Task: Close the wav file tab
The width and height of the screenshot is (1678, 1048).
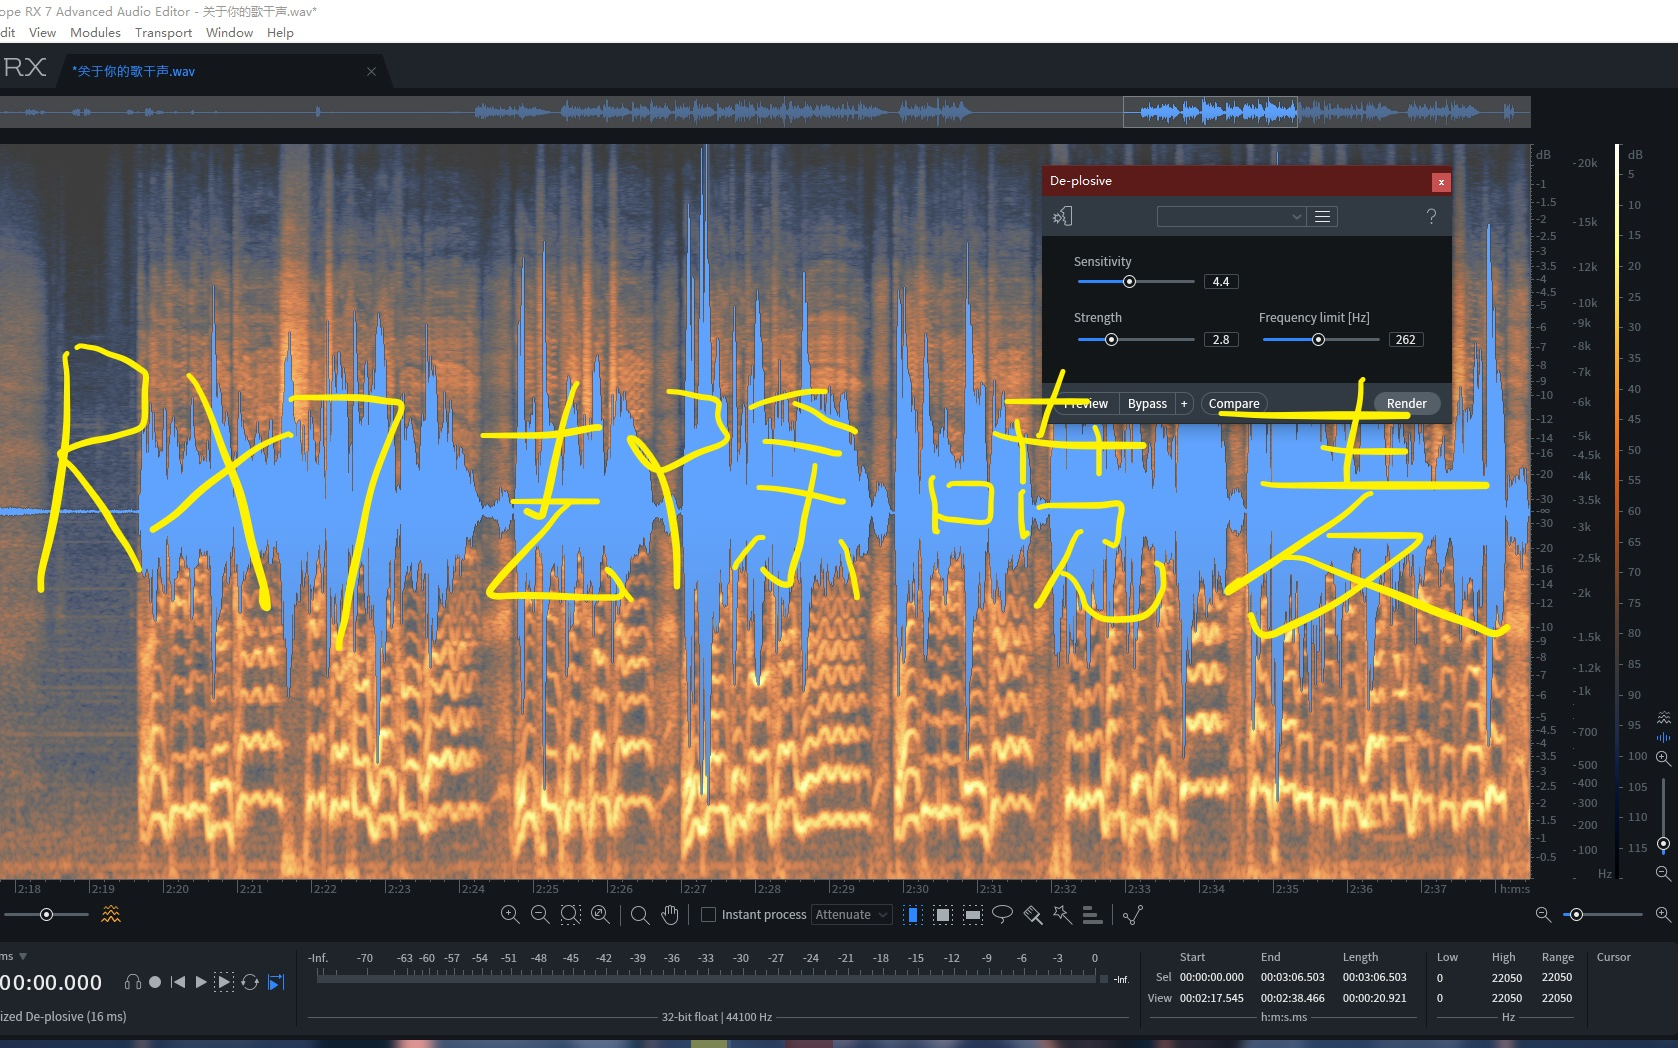Action: pos(371,71)
